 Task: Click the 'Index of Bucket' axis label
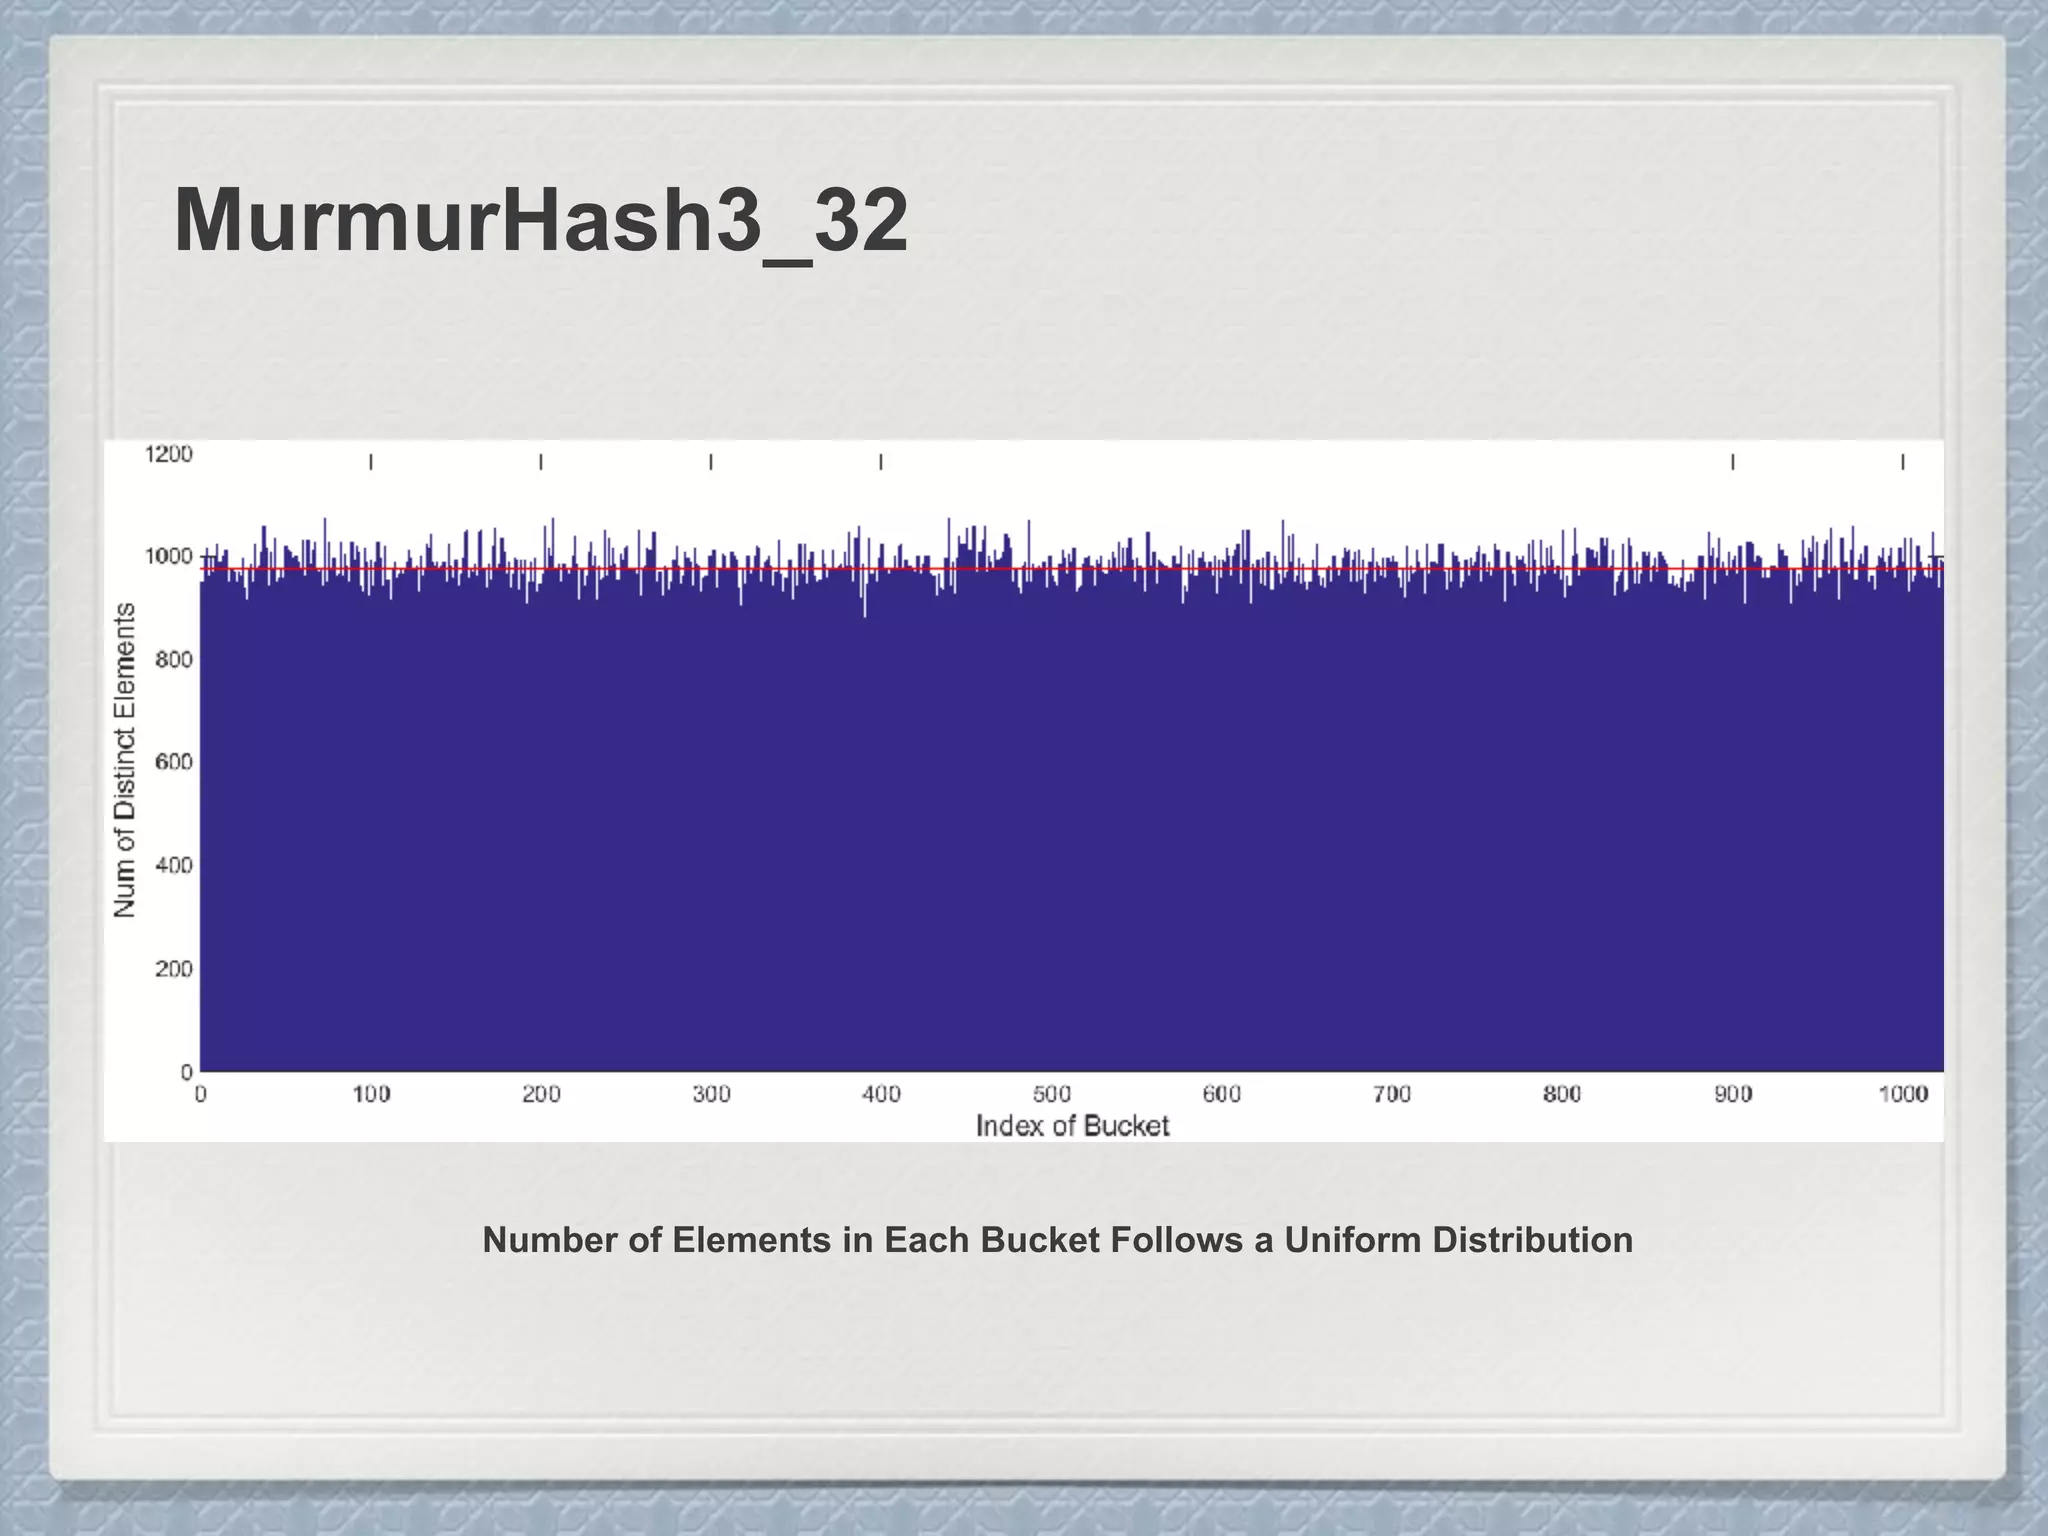[1072, 1126]
